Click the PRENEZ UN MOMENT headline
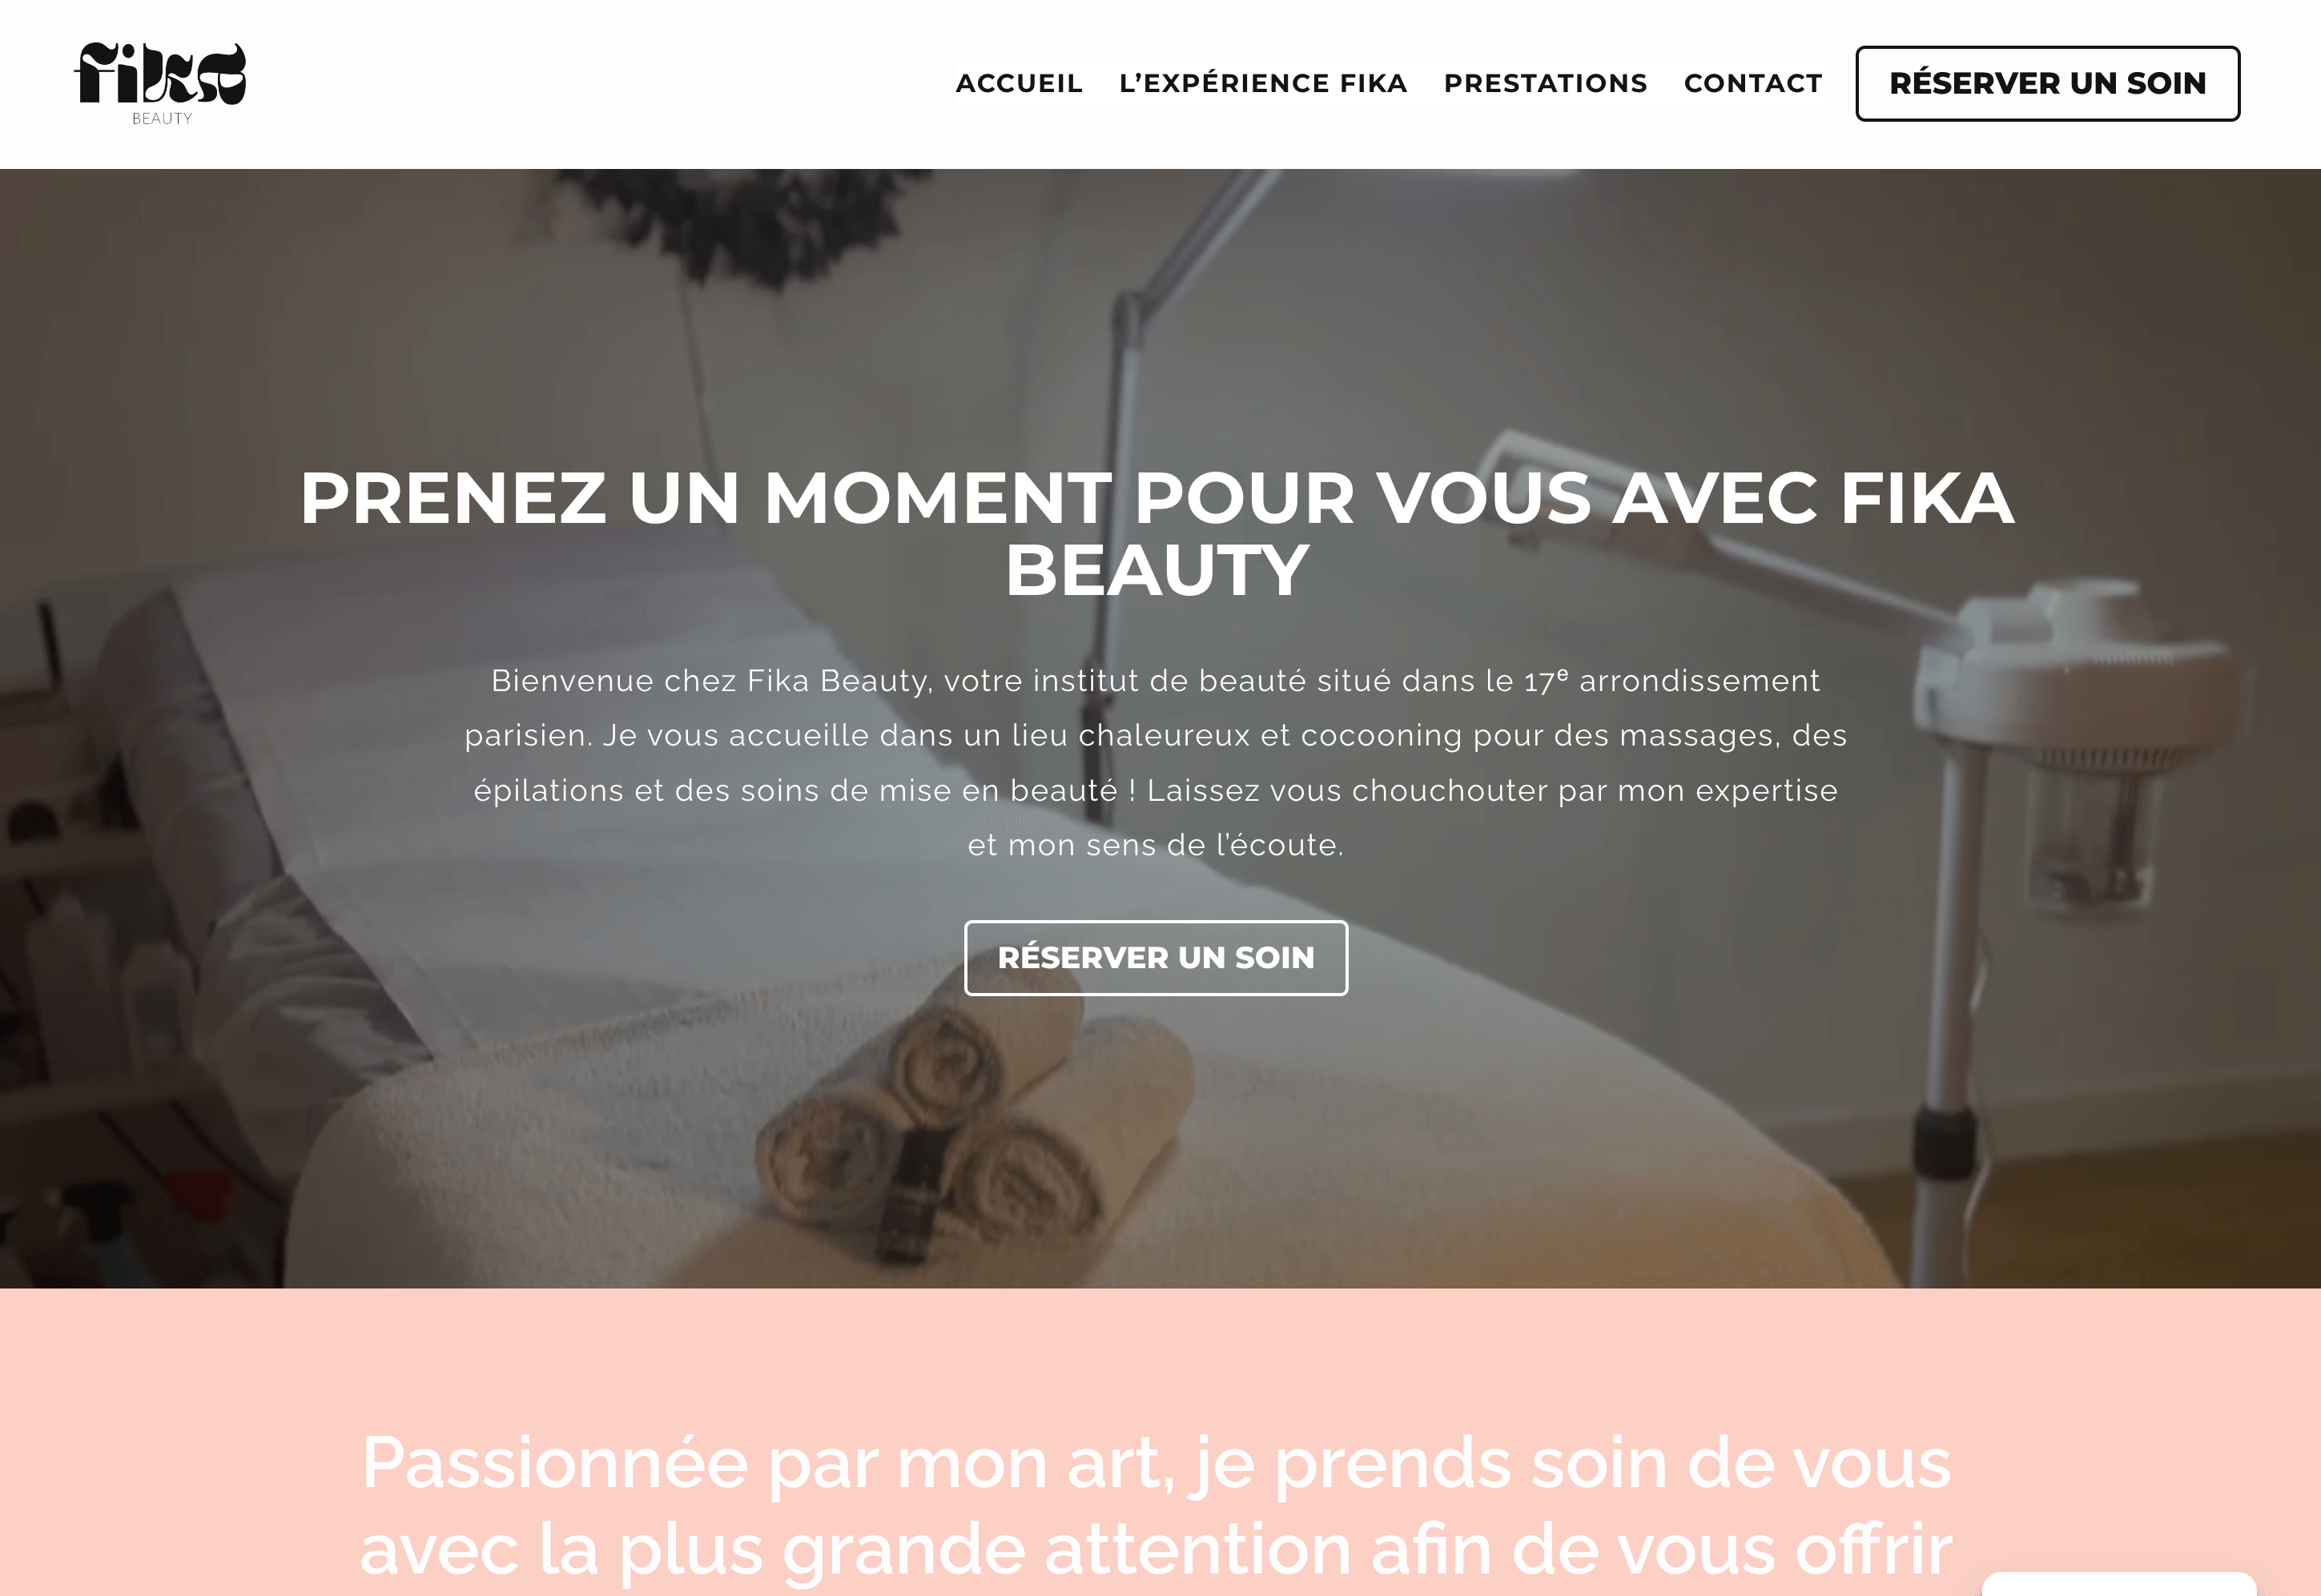The image size is (2321, 1596). (1157, 533)
